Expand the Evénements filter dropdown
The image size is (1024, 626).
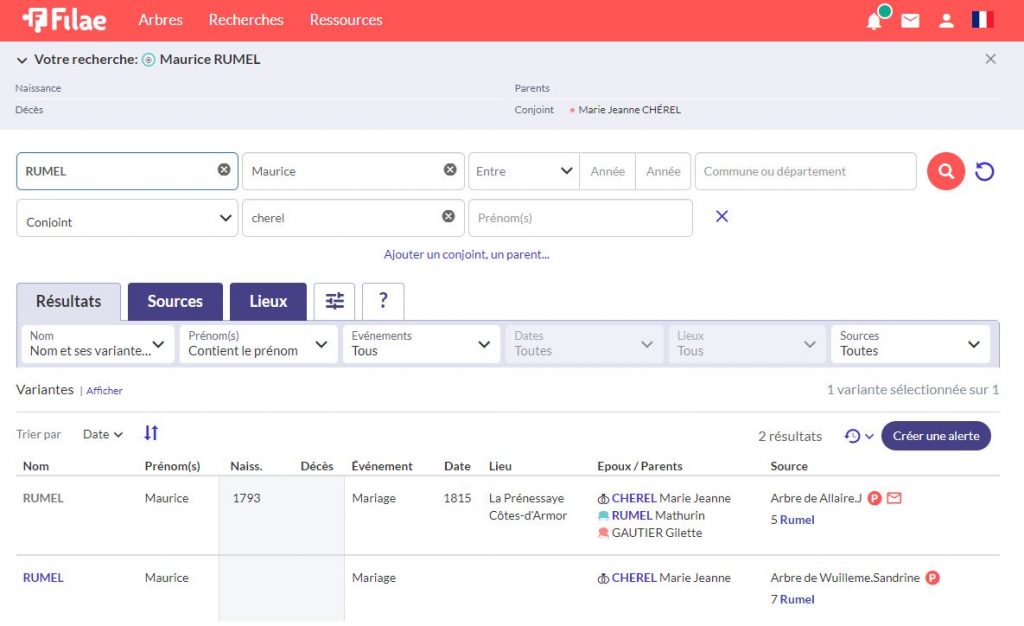click(x=420, y=344)
